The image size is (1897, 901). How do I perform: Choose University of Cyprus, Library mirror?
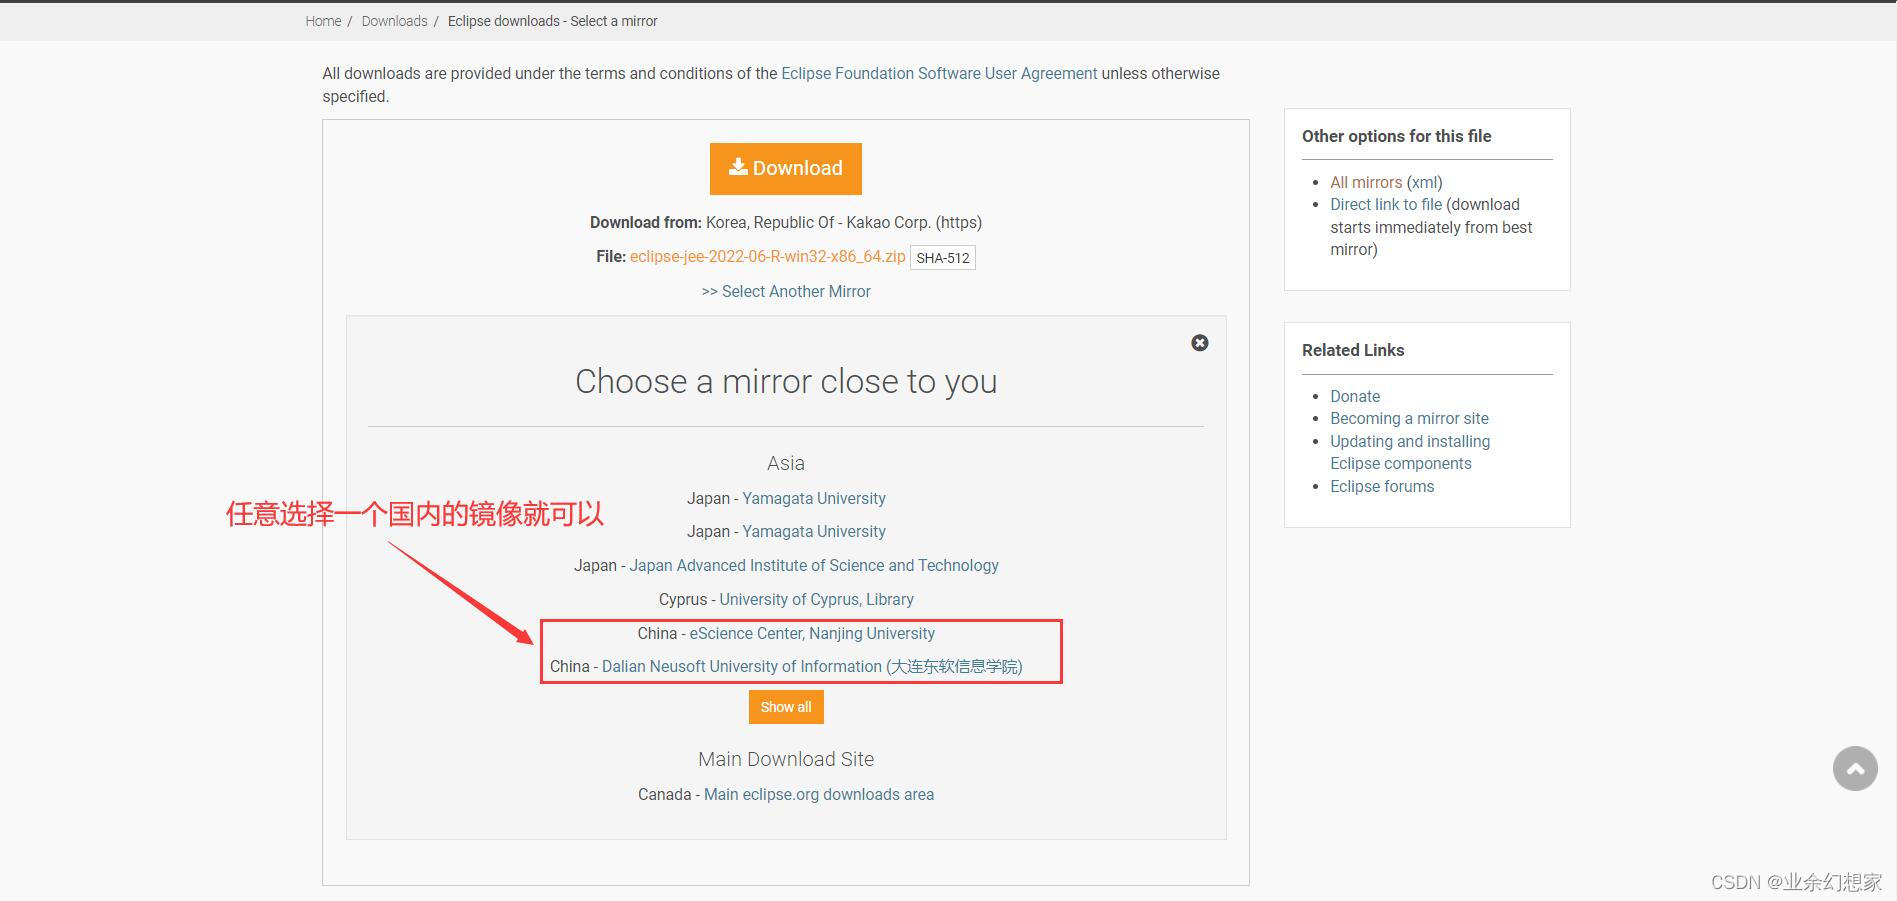click(816, 599)
